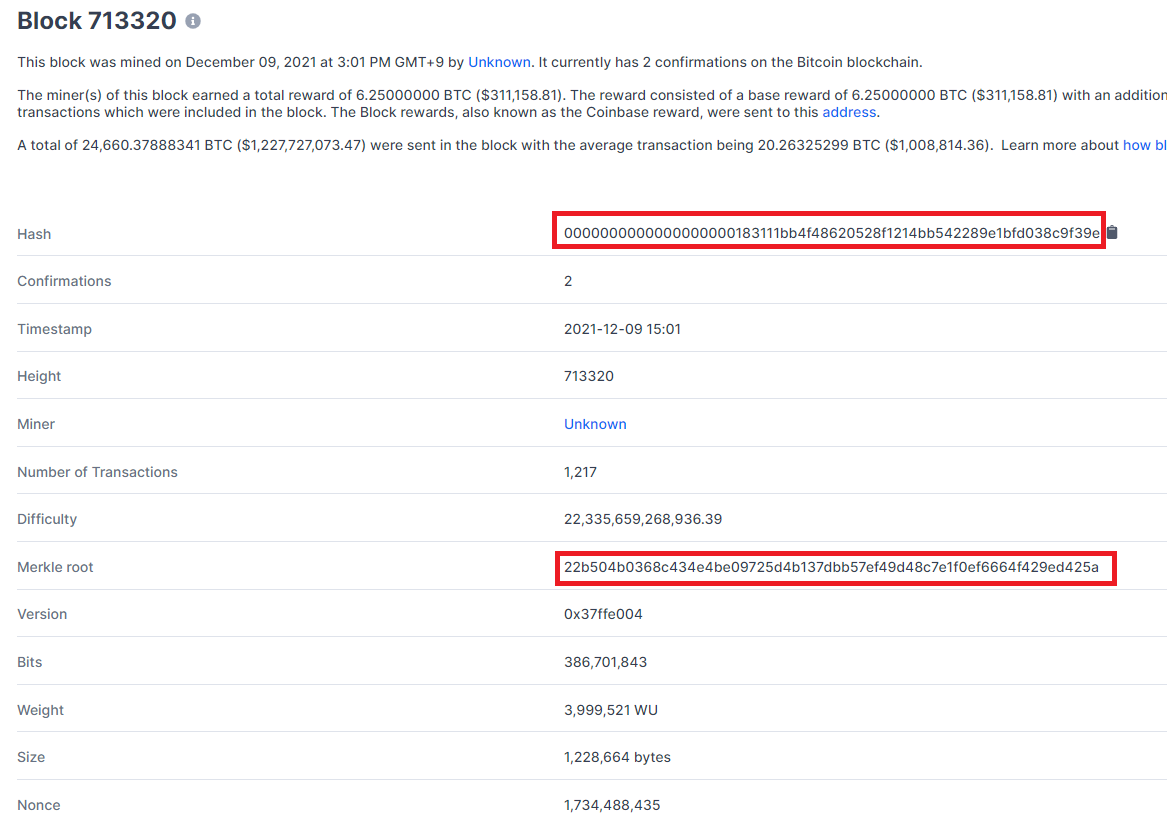Click the Nonce value 1,734,488,435
1167x821 pixels.
click(612, 805)
